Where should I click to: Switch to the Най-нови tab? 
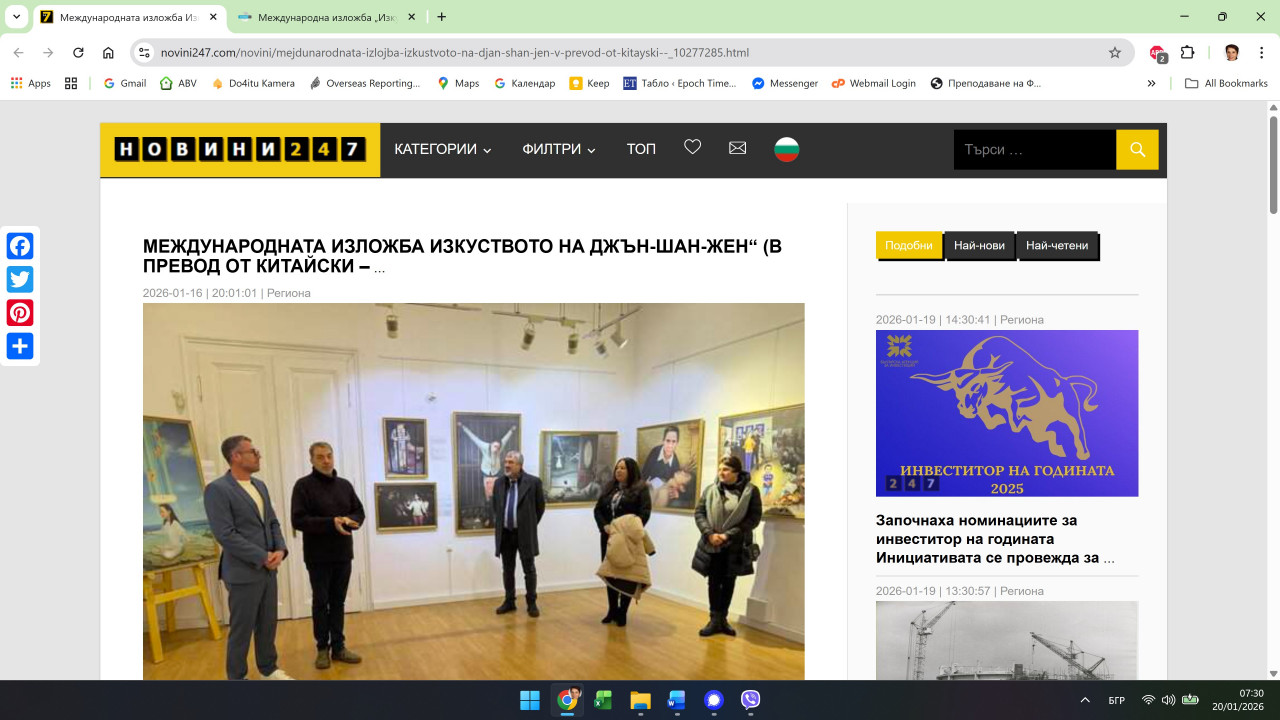(979, 246)
